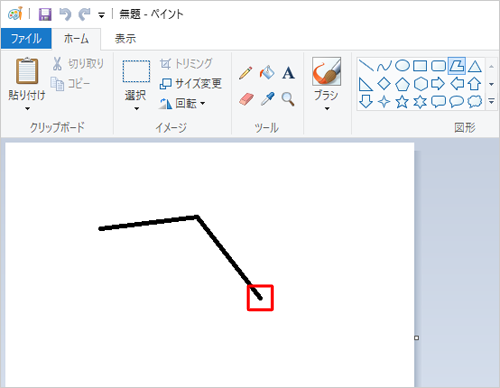
Task: Click shapes gallery scroll down arrow
Action: tap(492, 84)
